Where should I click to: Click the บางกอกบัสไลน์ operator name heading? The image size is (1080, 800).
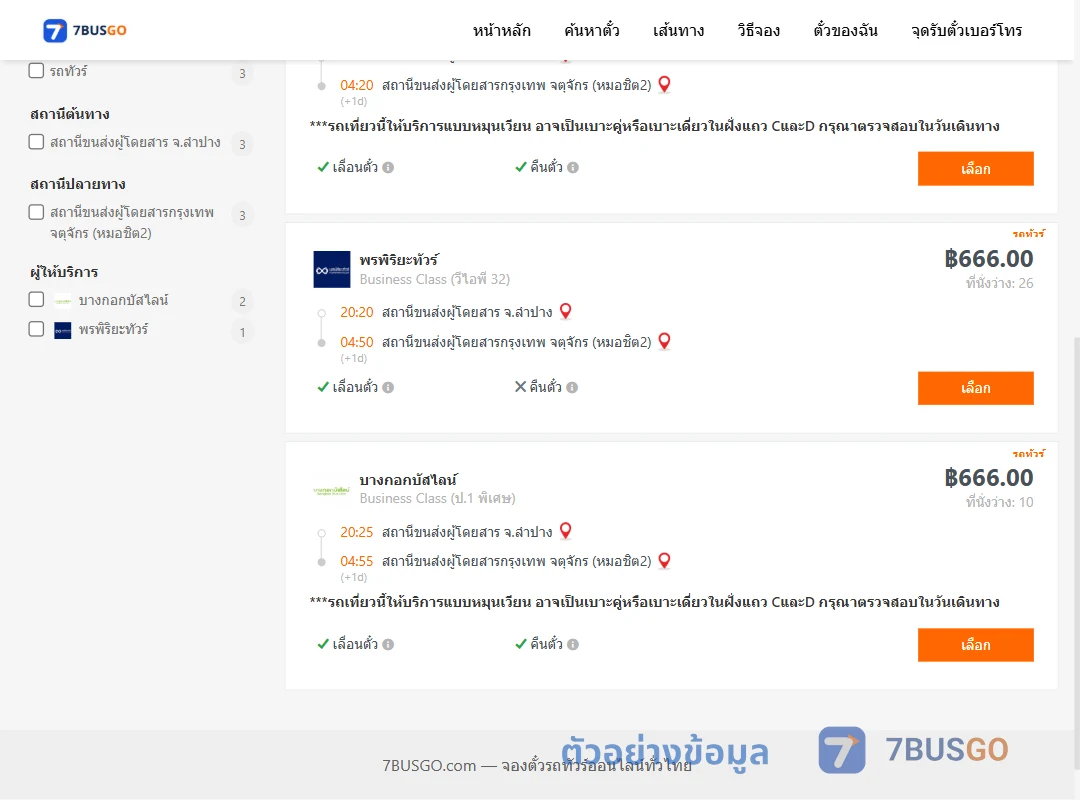click(x=408, y=480)
